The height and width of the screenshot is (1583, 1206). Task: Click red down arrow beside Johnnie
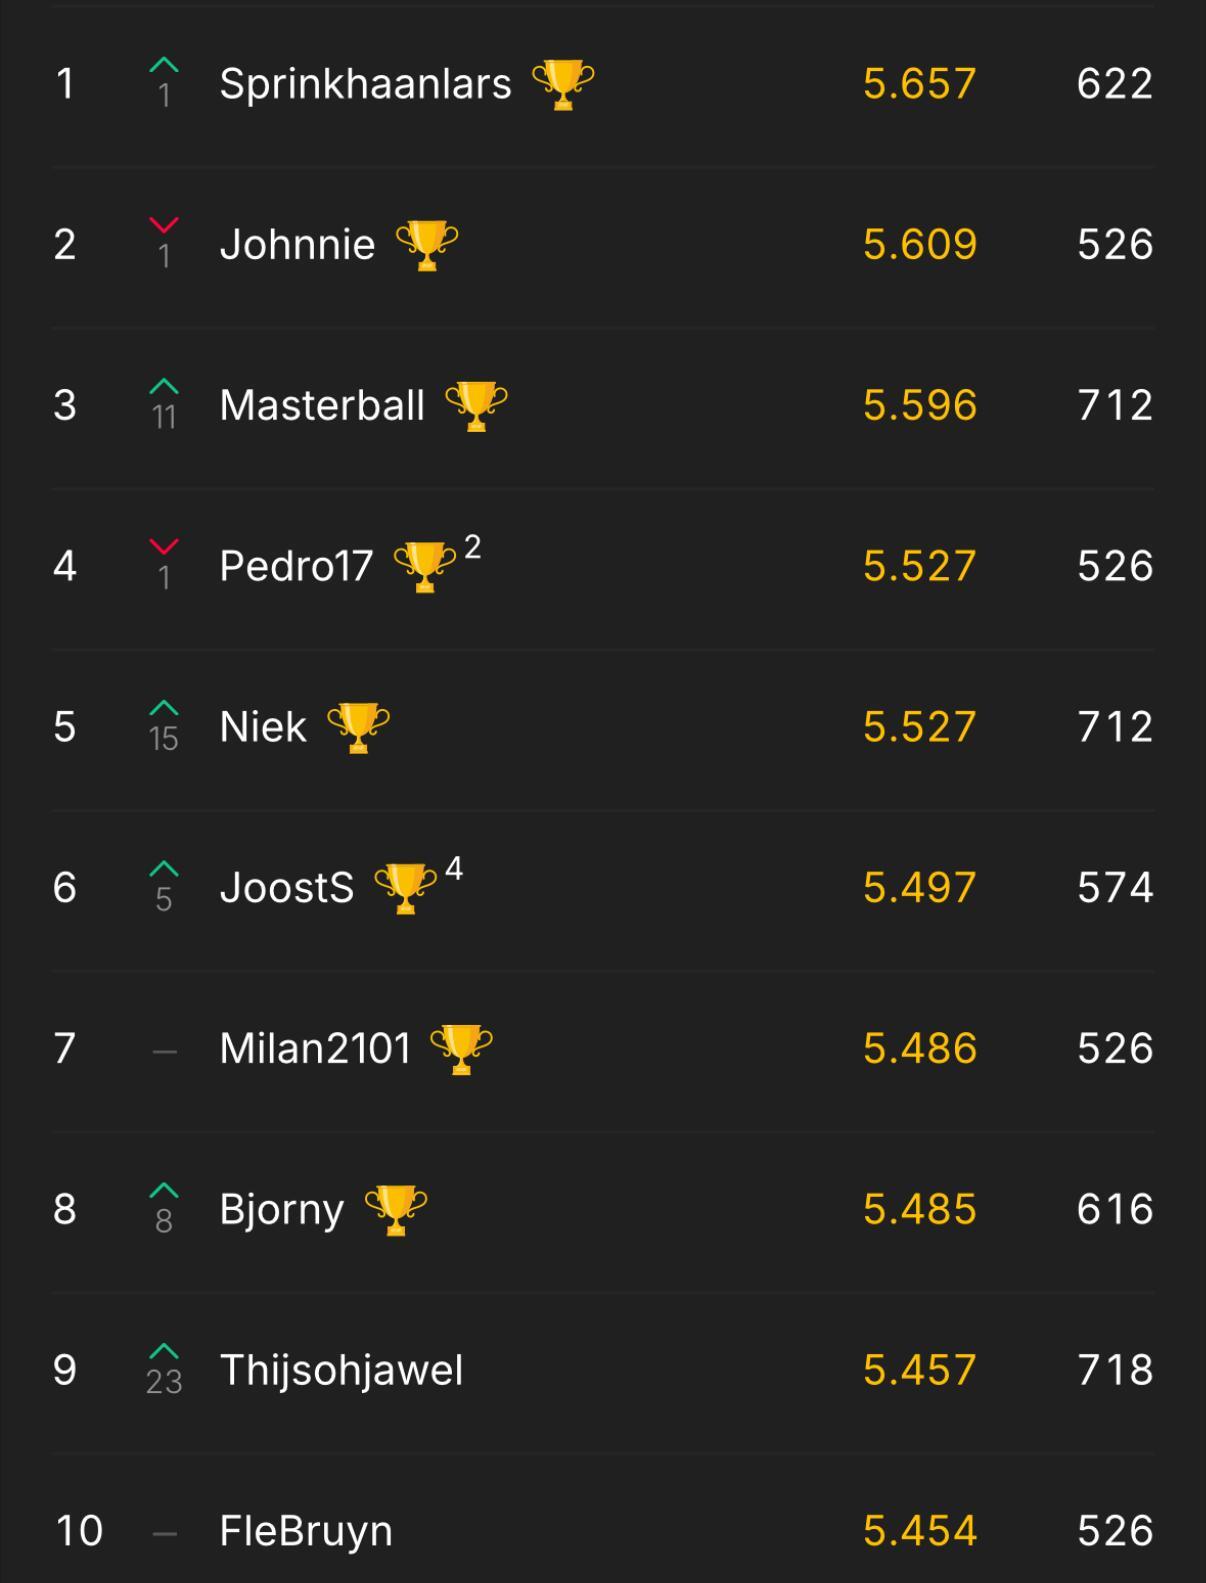point(164,225)
